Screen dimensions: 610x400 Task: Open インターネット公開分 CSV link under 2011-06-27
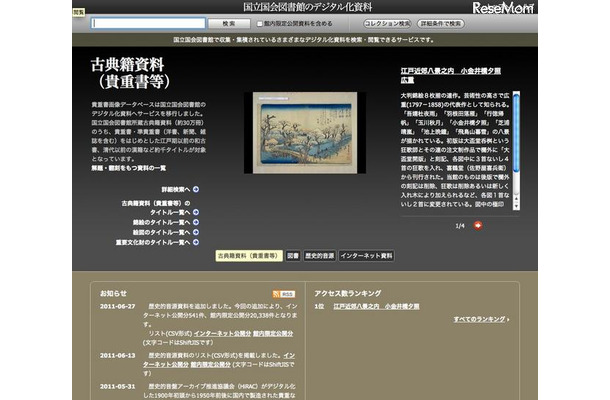222,333
